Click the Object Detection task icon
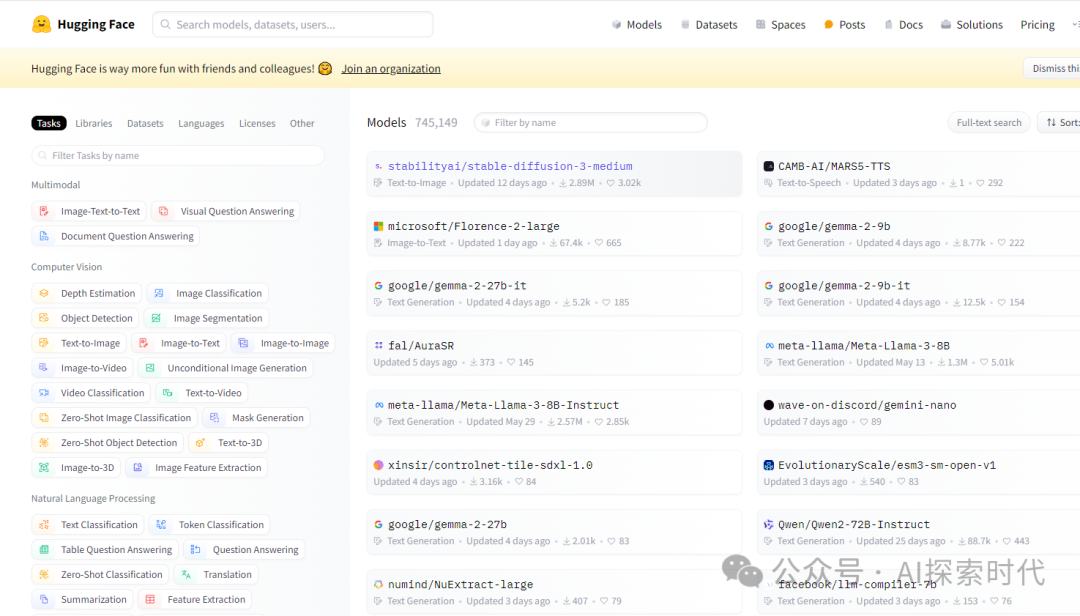The width and height of the screenshot is (1080, 616). tap(44, 319)
